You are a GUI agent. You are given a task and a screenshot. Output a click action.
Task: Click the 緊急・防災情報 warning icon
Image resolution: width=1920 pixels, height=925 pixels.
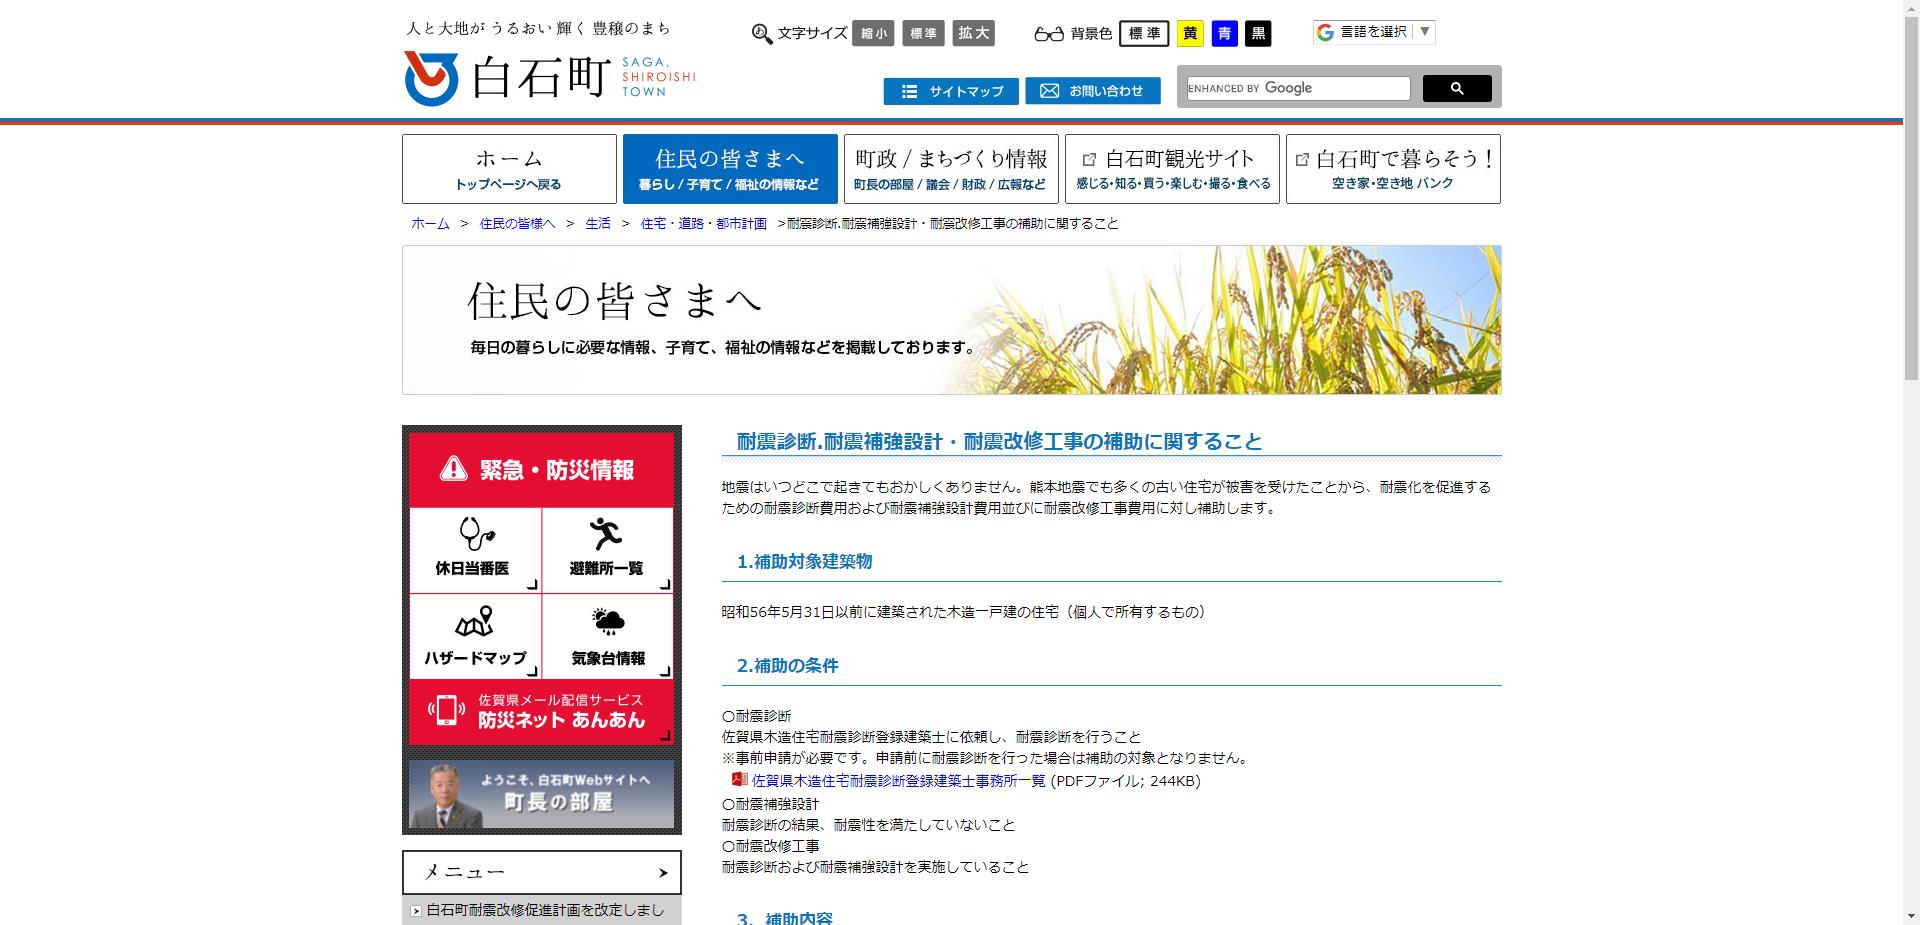[x=453, y=468]
